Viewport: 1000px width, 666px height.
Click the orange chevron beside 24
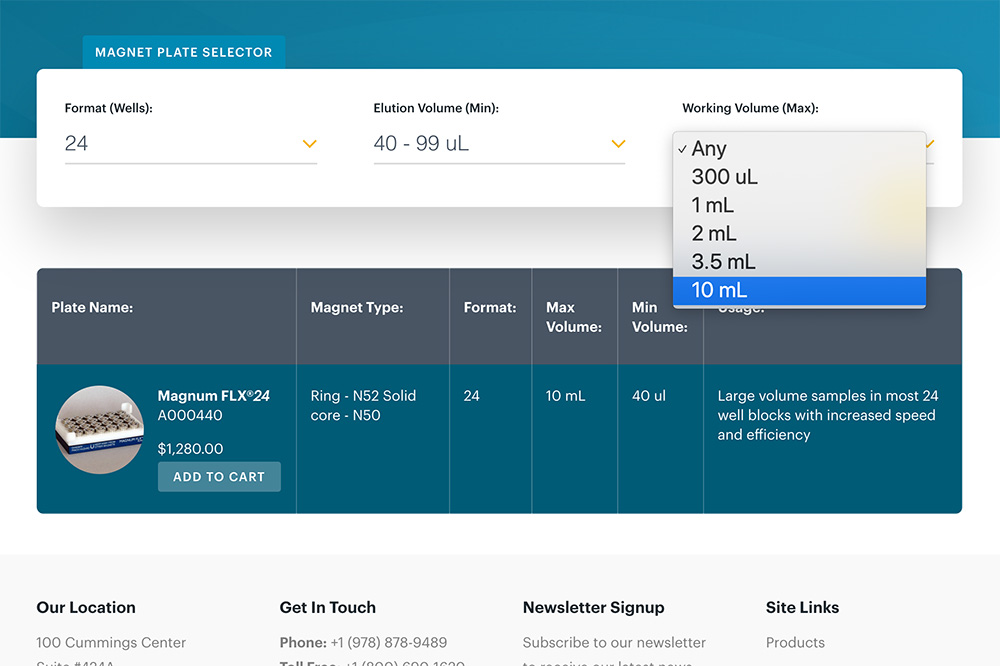(309, 144)
